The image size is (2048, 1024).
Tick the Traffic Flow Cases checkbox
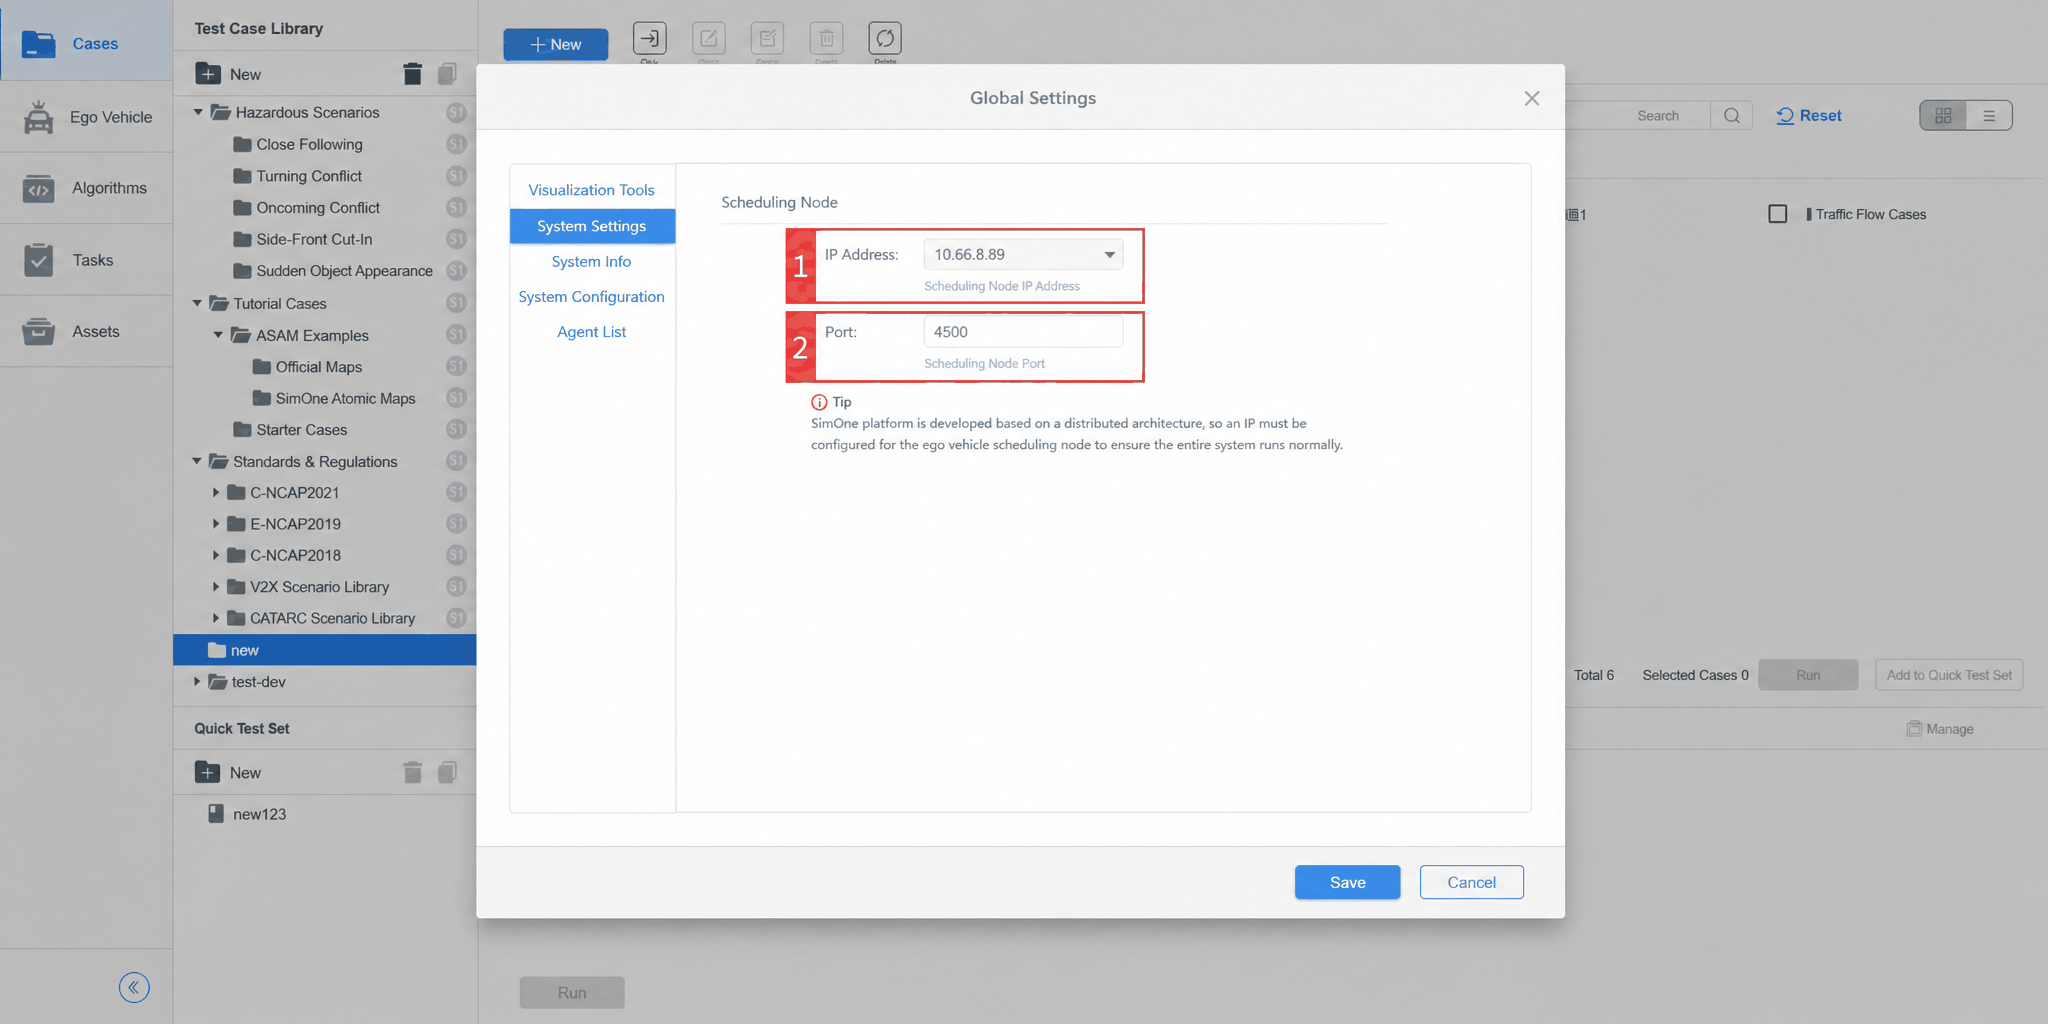point(1778,214)
